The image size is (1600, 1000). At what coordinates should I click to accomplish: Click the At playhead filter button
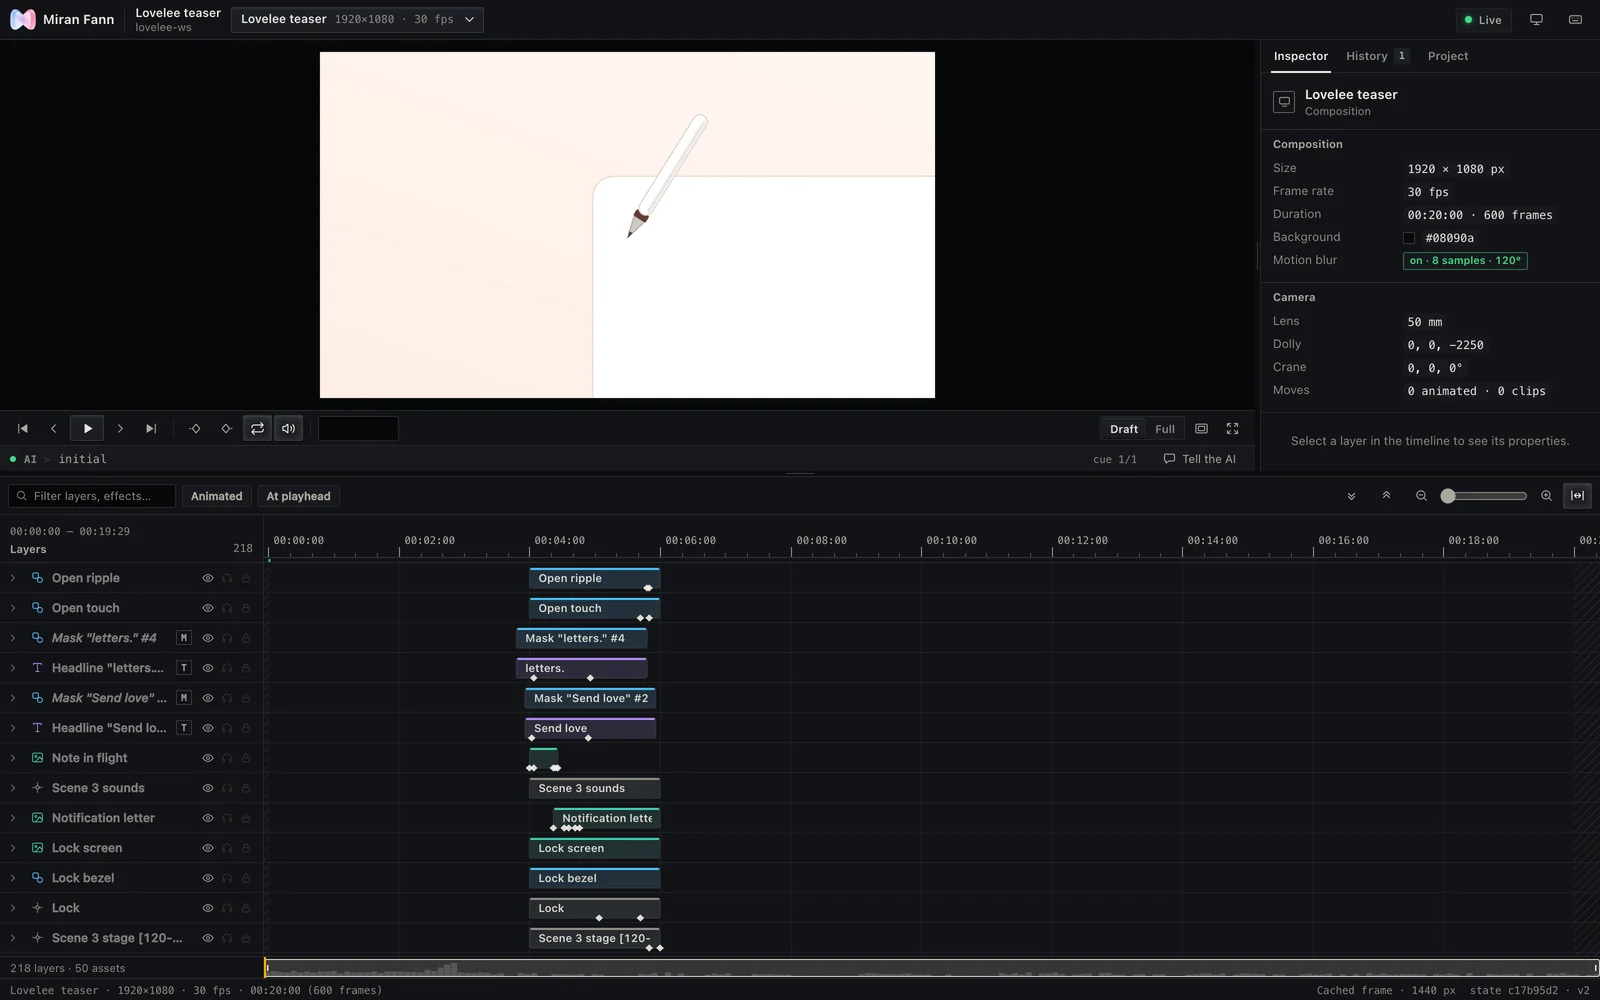[x=298, y=496]
